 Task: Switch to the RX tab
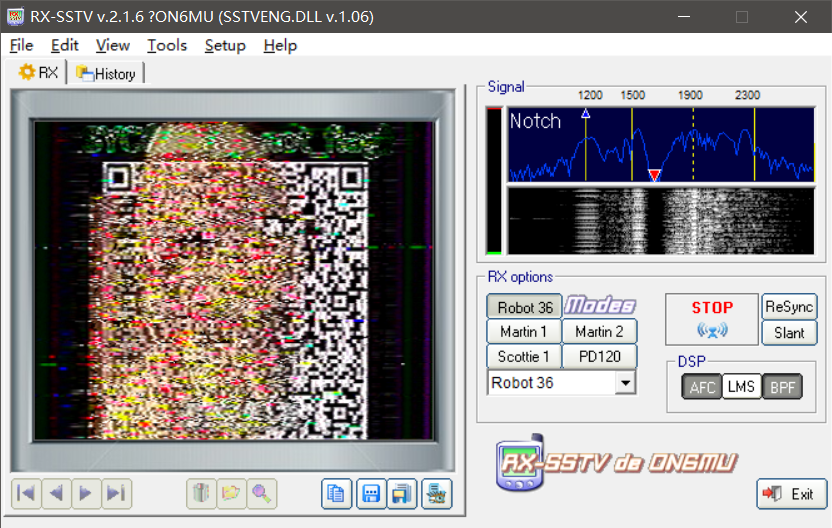[x=38, y=72]
